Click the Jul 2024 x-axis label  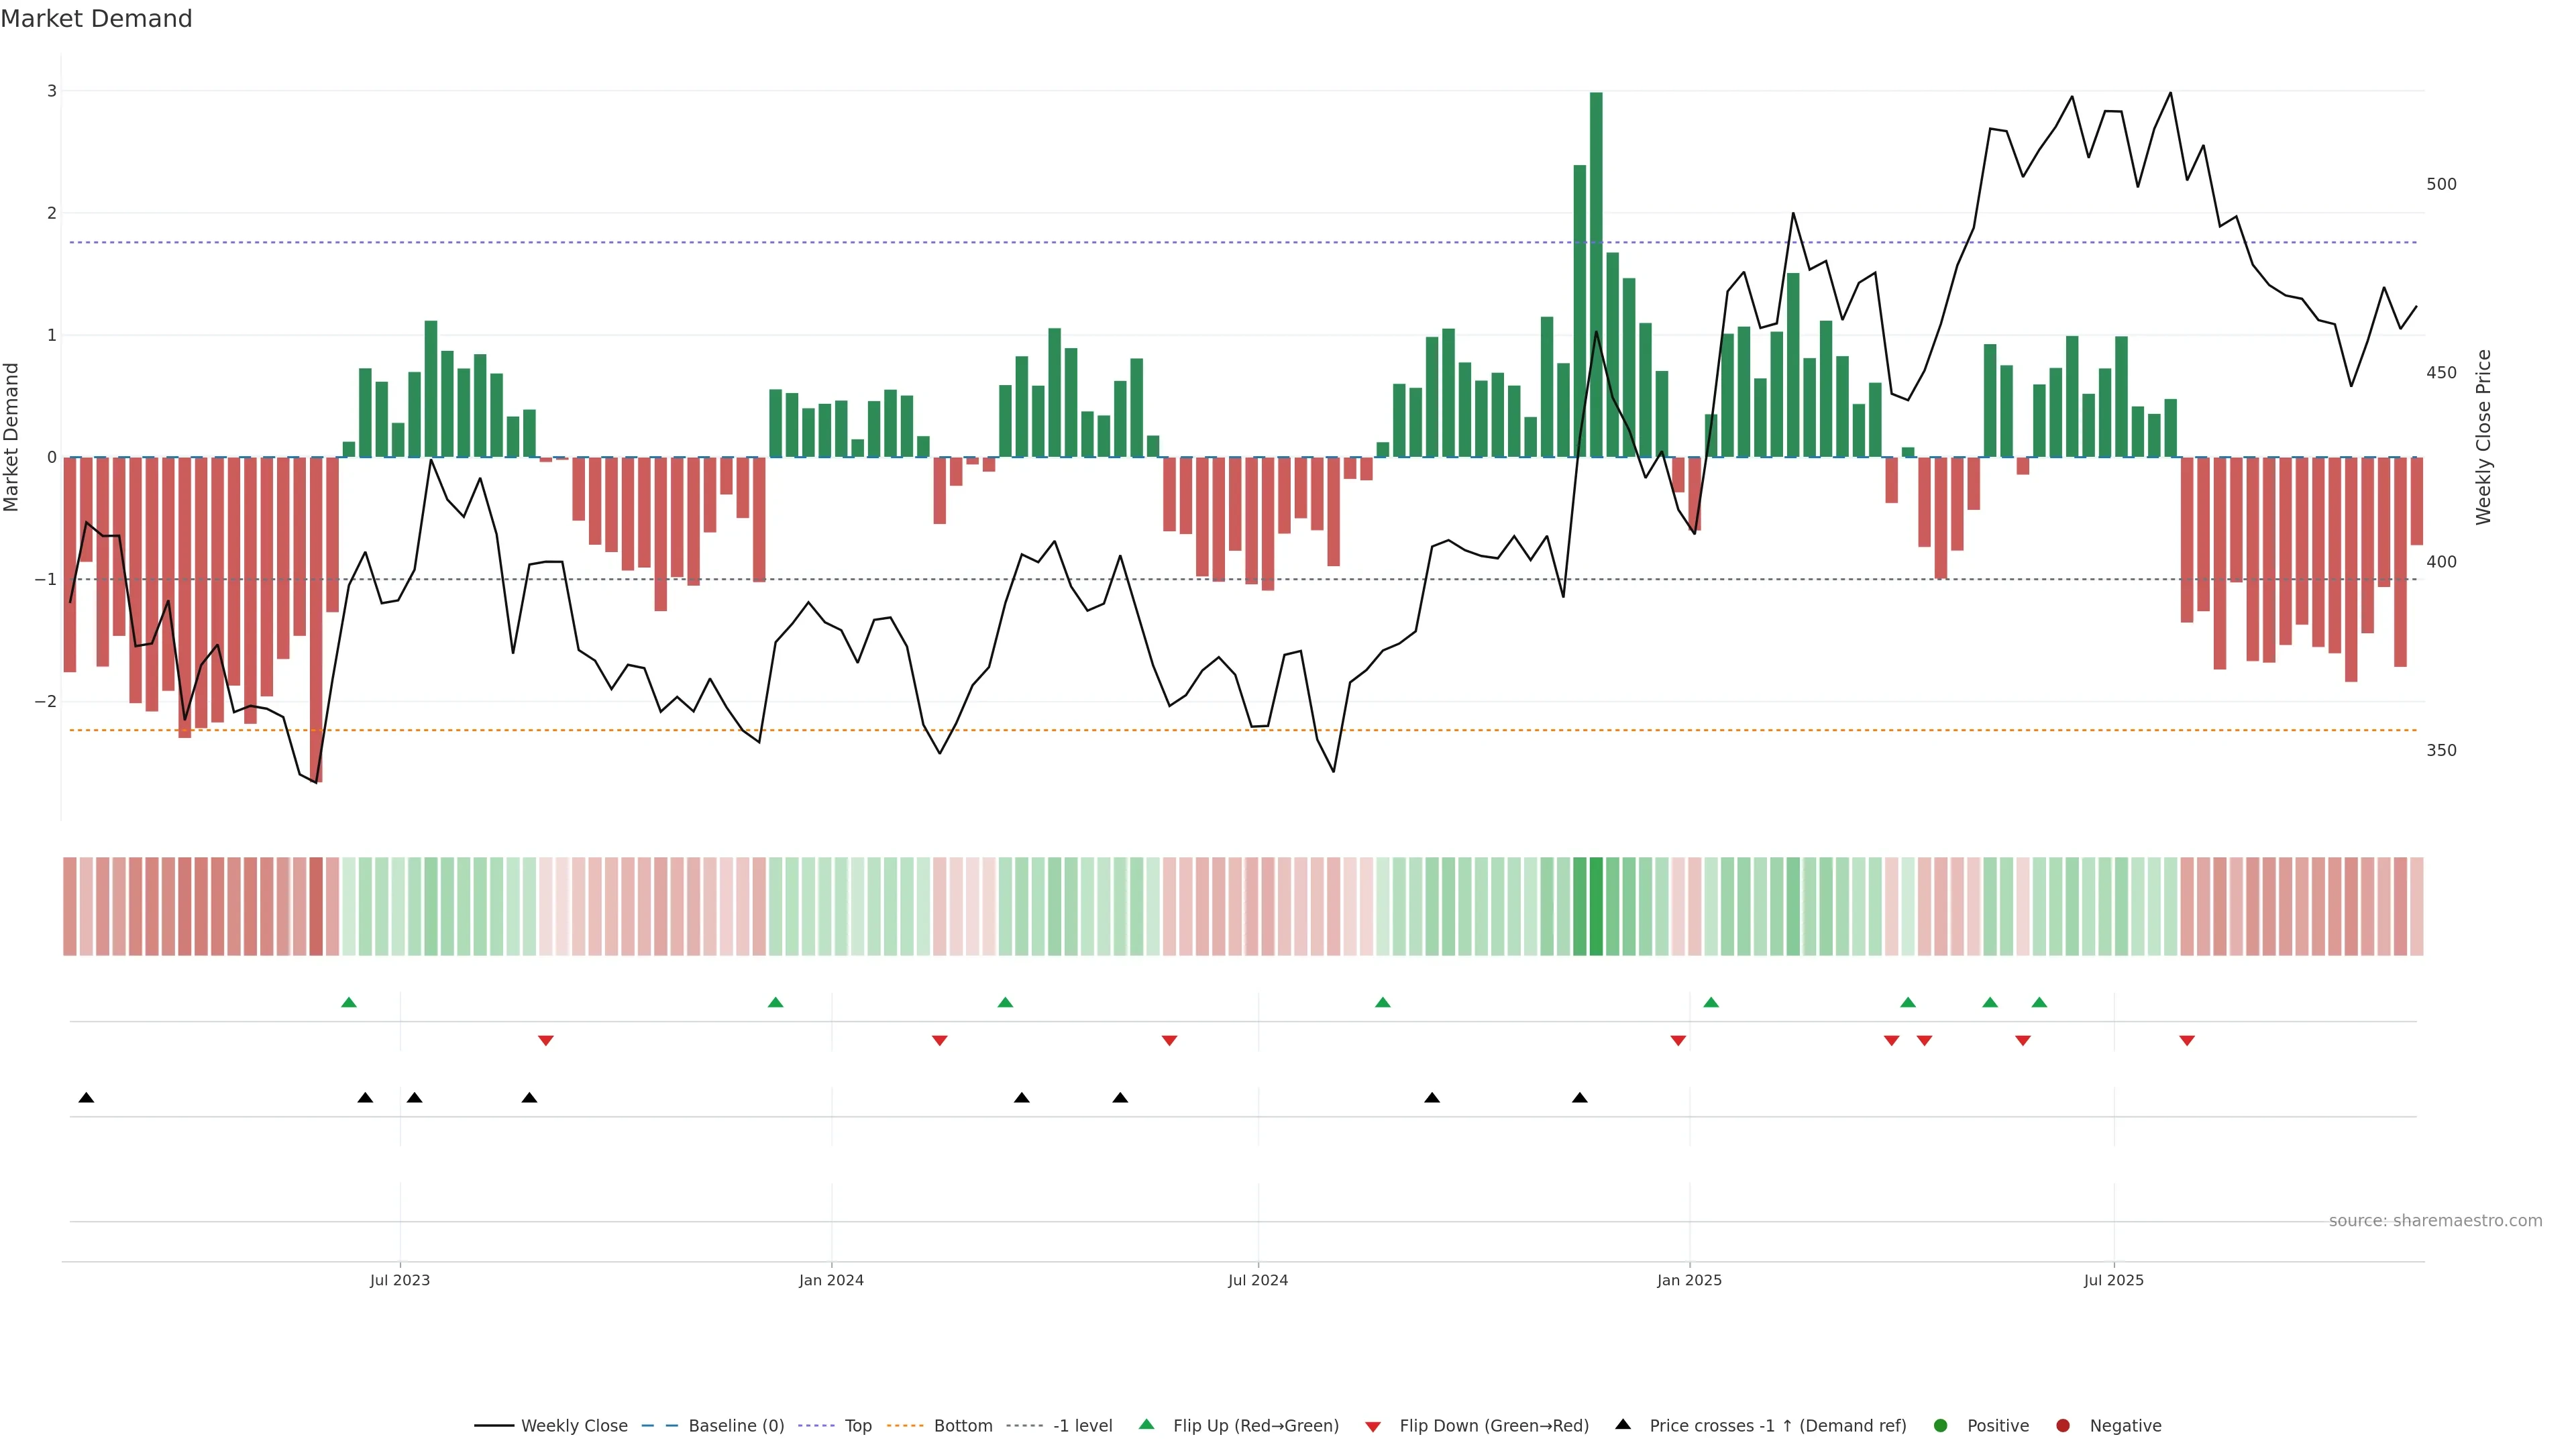click(1258, 1280)
